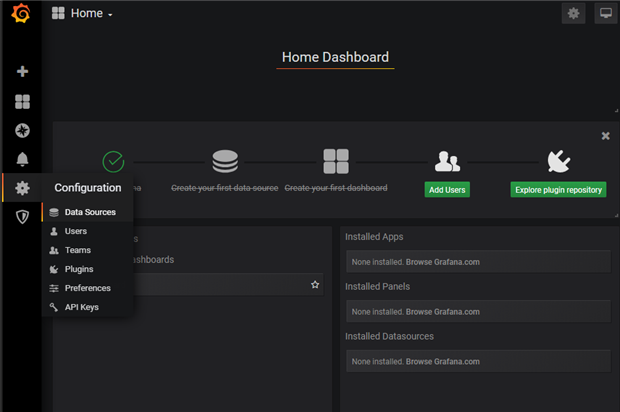The image size is (620, 412).
Task: Open the Explore compass icon
Action: click(23, 130)
